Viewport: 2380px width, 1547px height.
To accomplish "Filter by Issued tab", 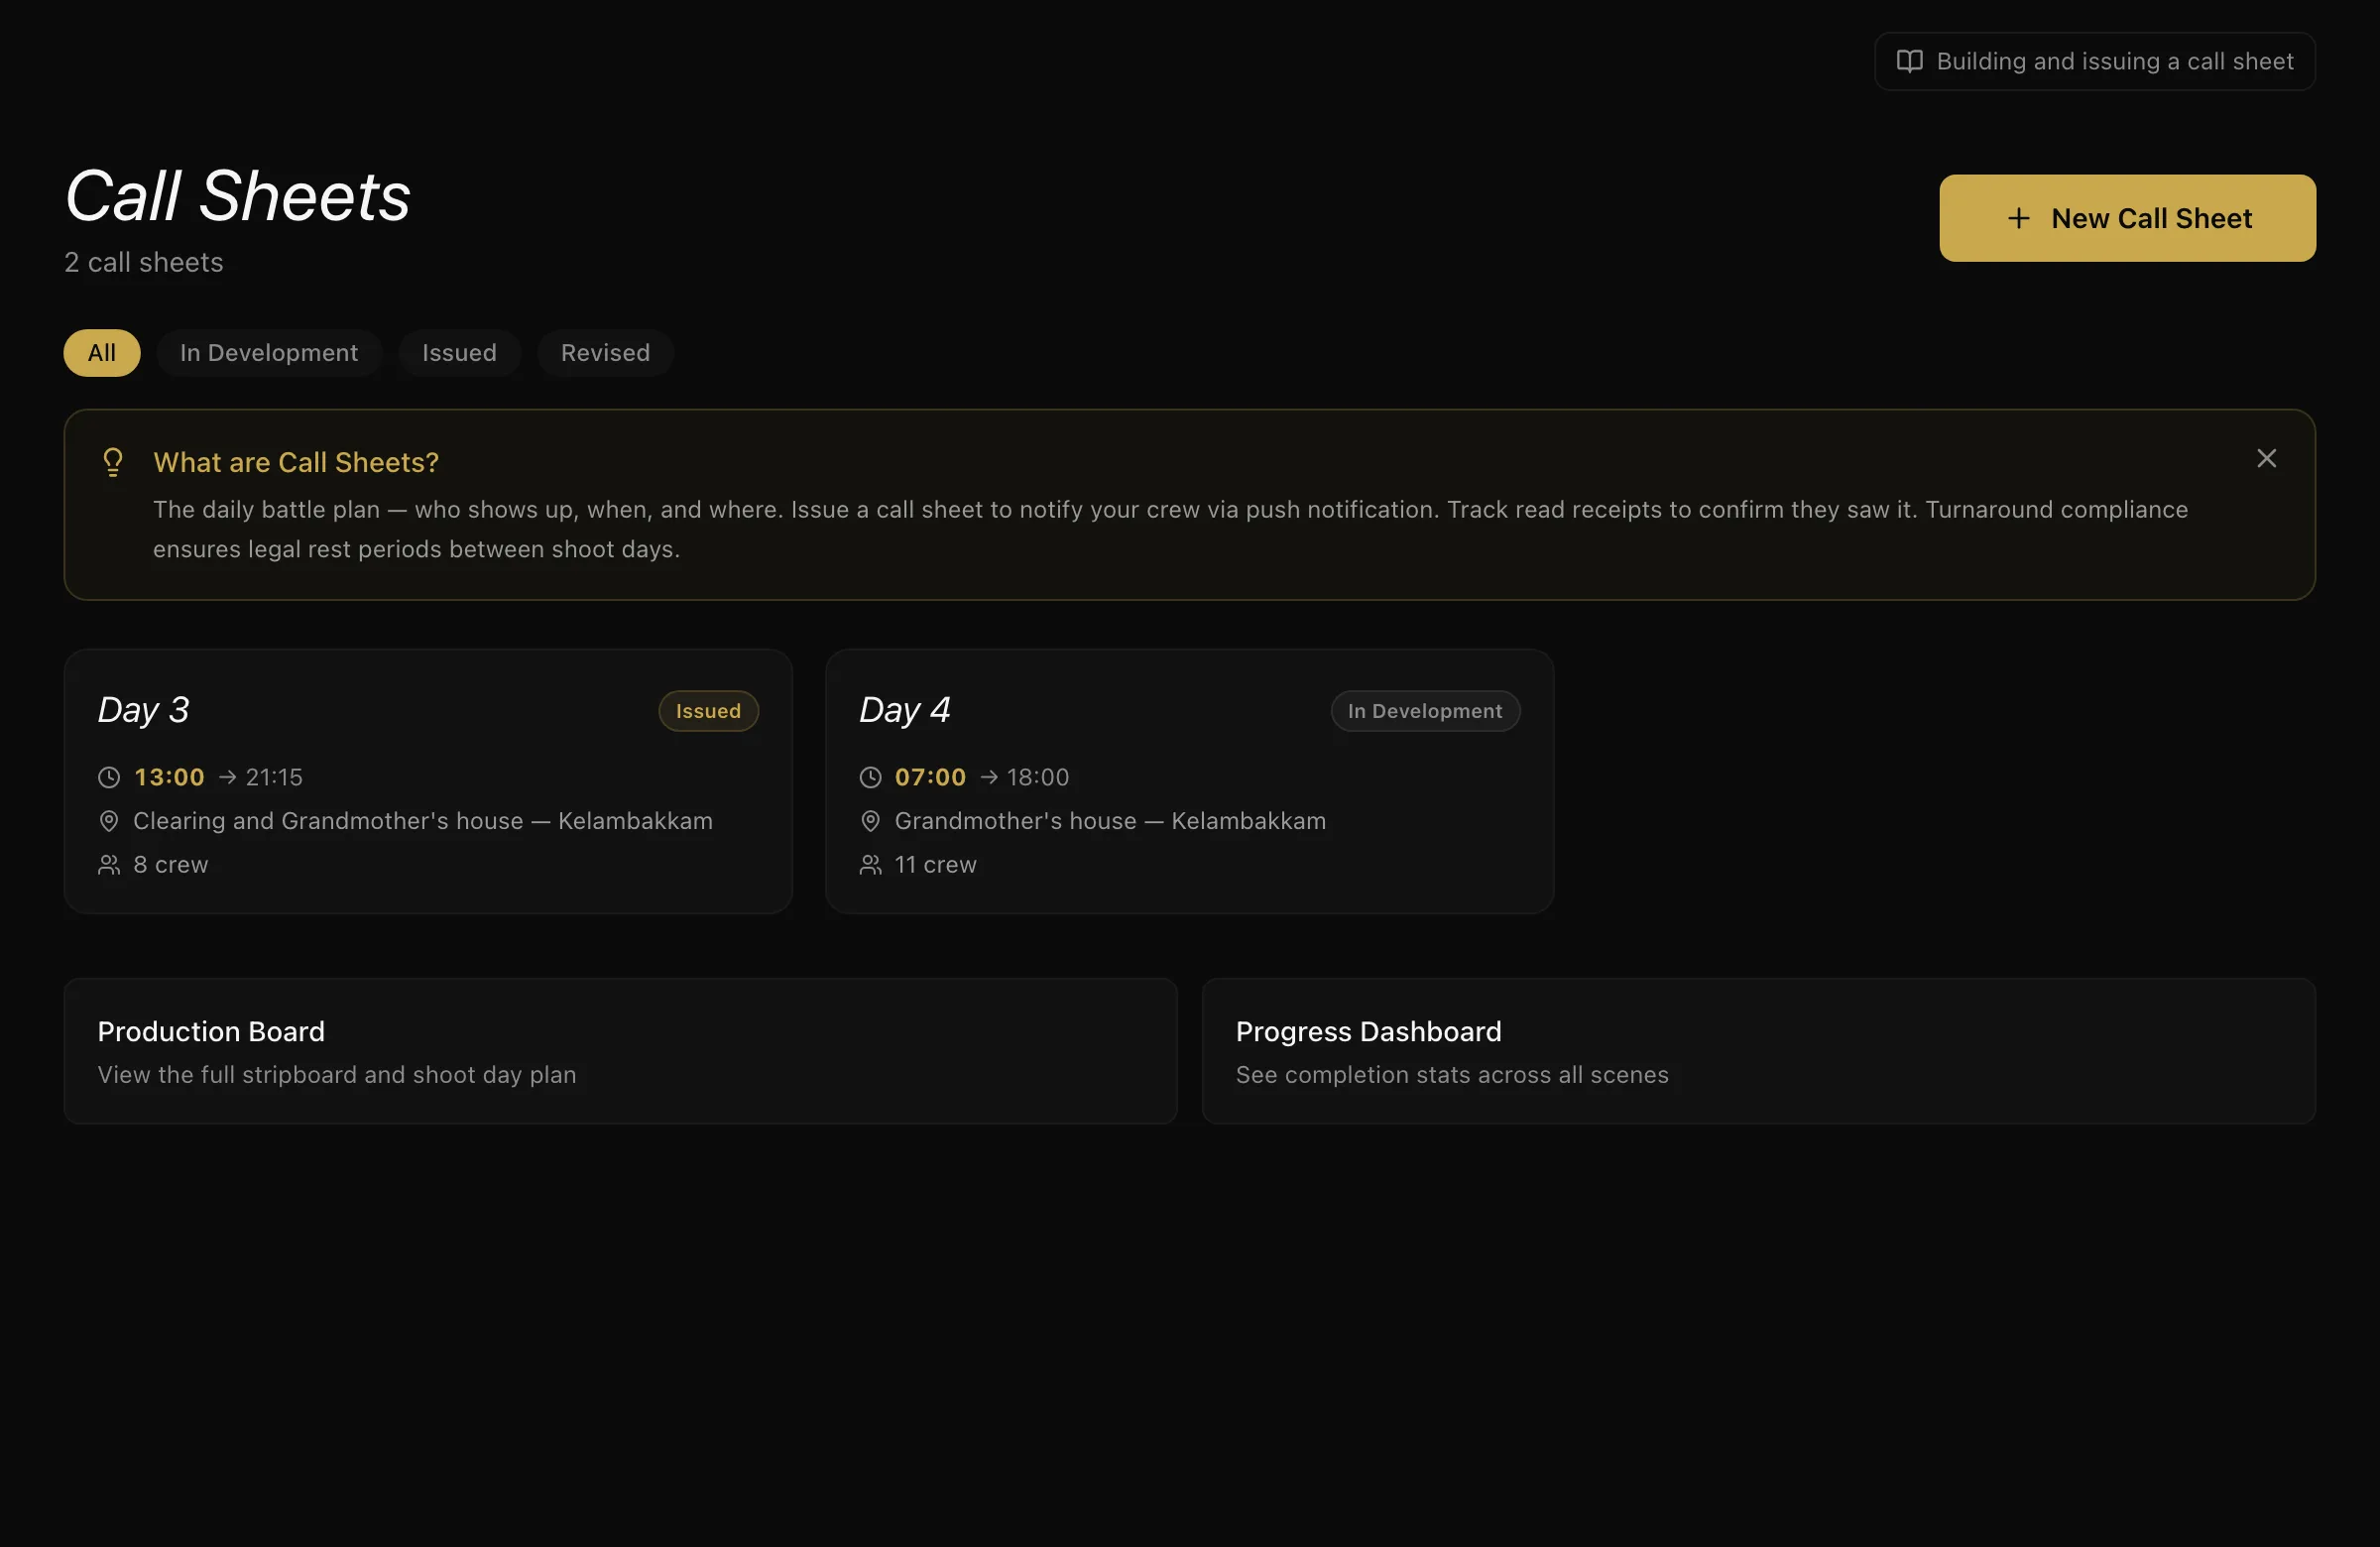I will pos(459,353).
